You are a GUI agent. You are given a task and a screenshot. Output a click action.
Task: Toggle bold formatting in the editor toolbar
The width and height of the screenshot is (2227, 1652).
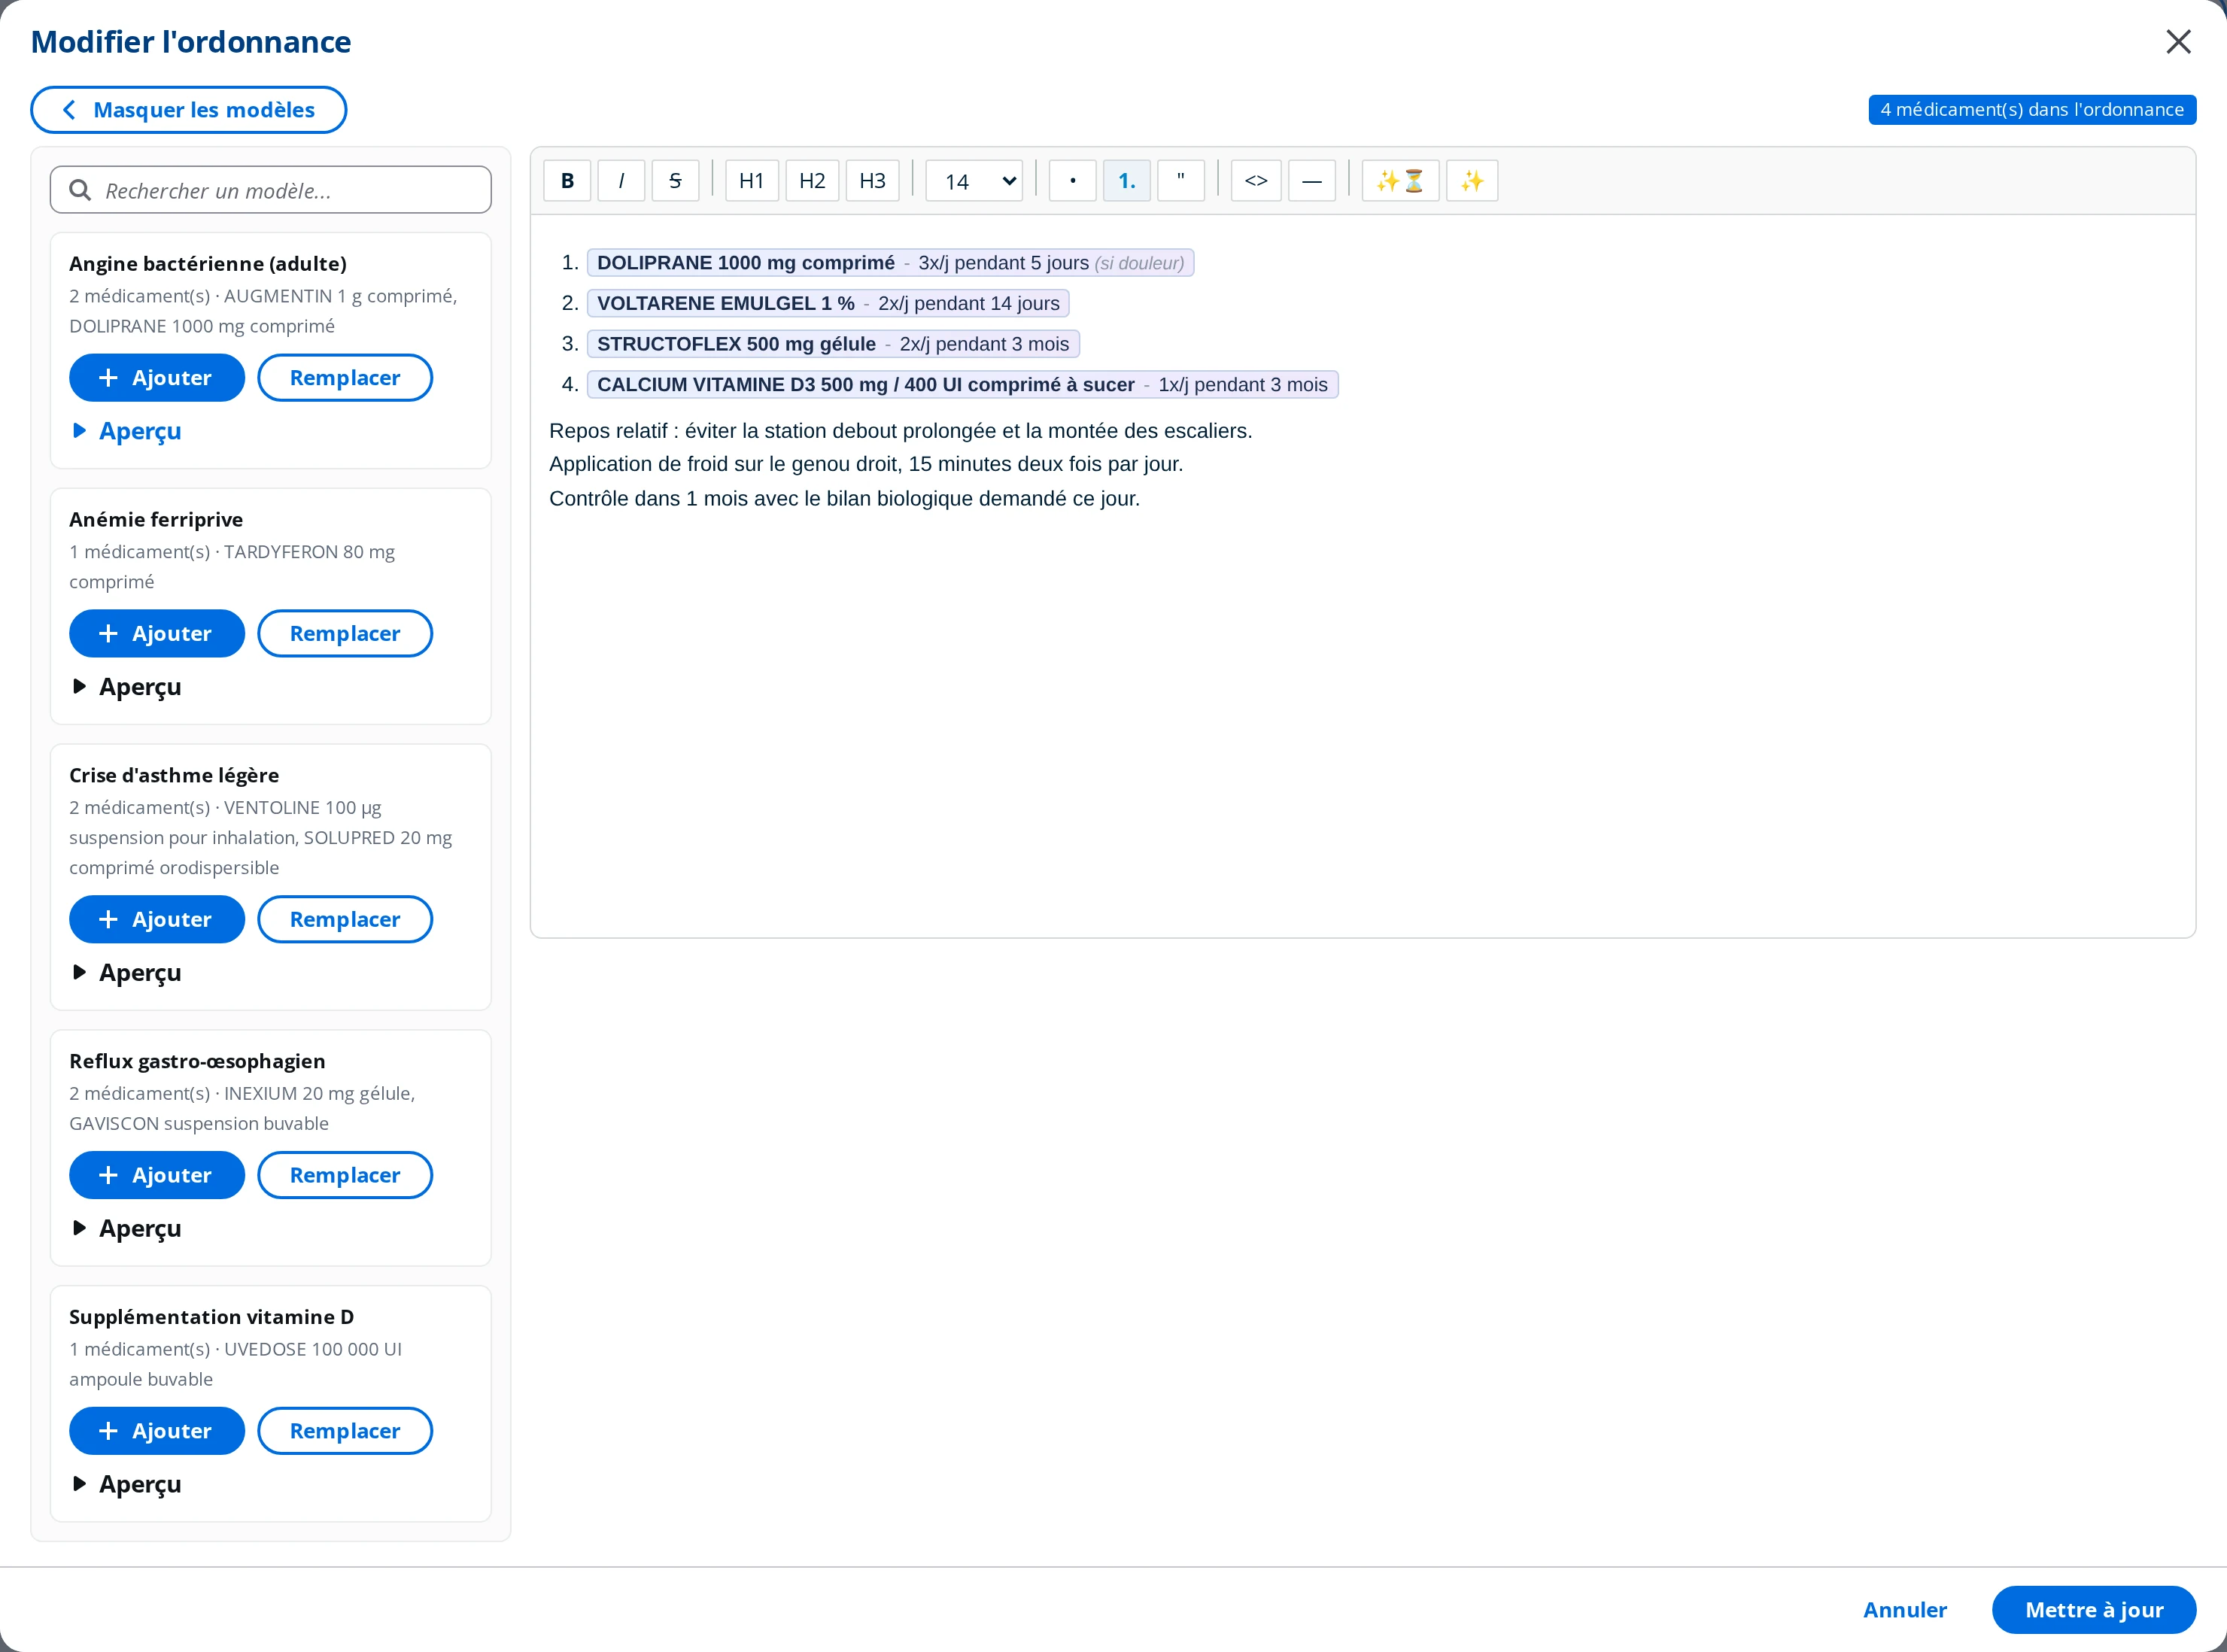[567, 181]
